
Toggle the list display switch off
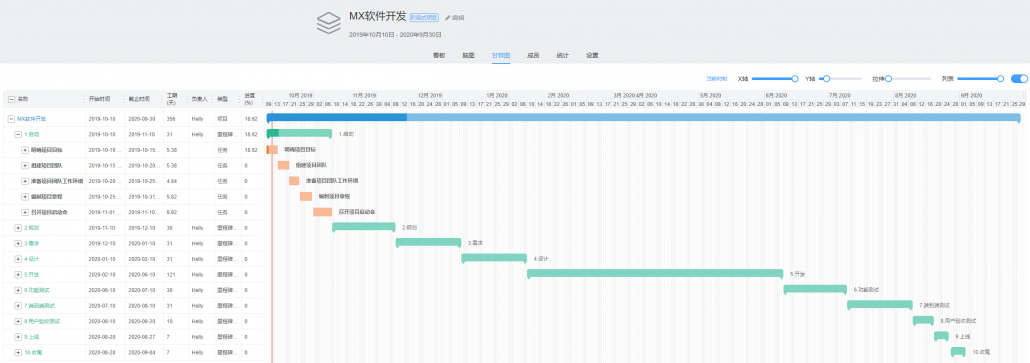pos(1019,79)
